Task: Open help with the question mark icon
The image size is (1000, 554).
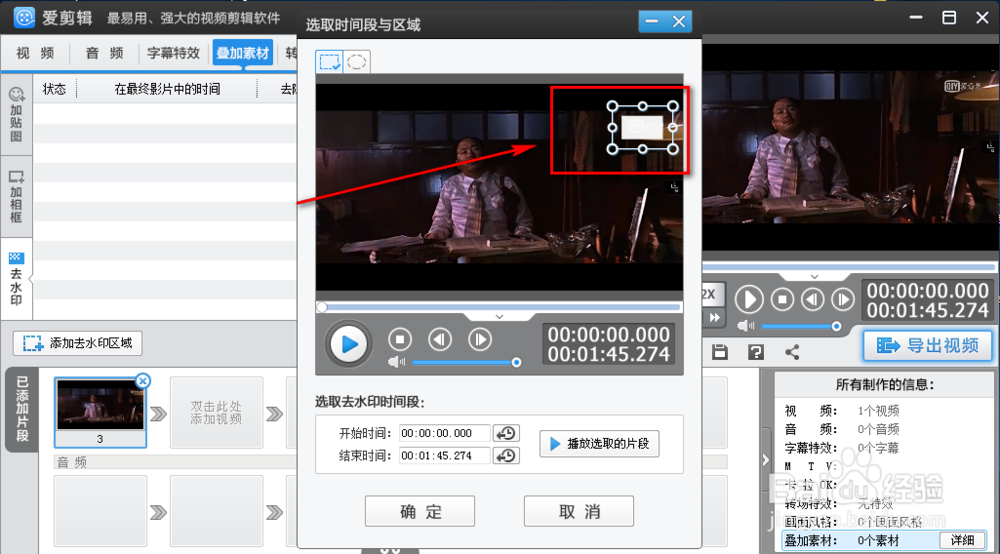Action: (756, 352)
